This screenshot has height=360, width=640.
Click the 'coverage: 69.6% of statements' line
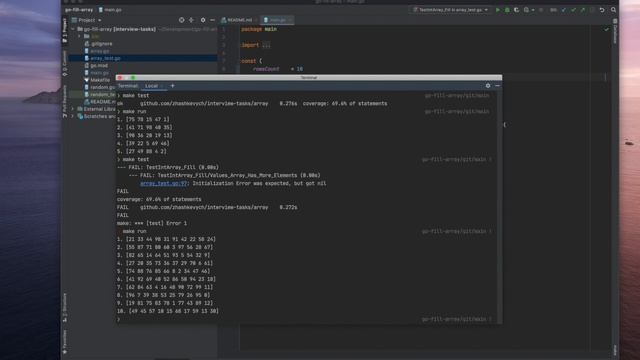click(x=159, y=200)
